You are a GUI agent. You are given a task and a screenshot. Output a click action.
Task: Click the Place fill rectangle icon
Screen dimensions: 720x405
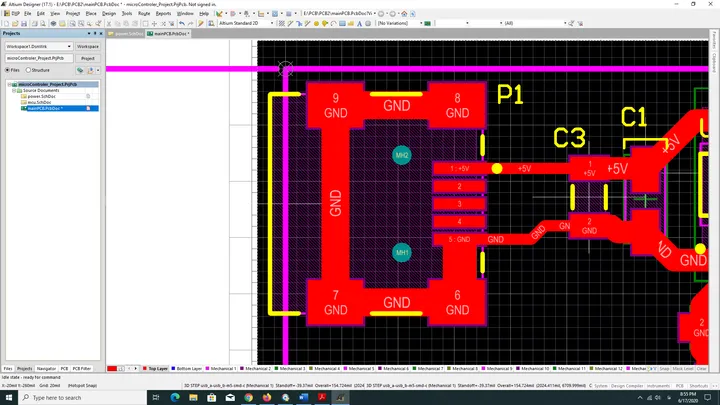[342, 23]
